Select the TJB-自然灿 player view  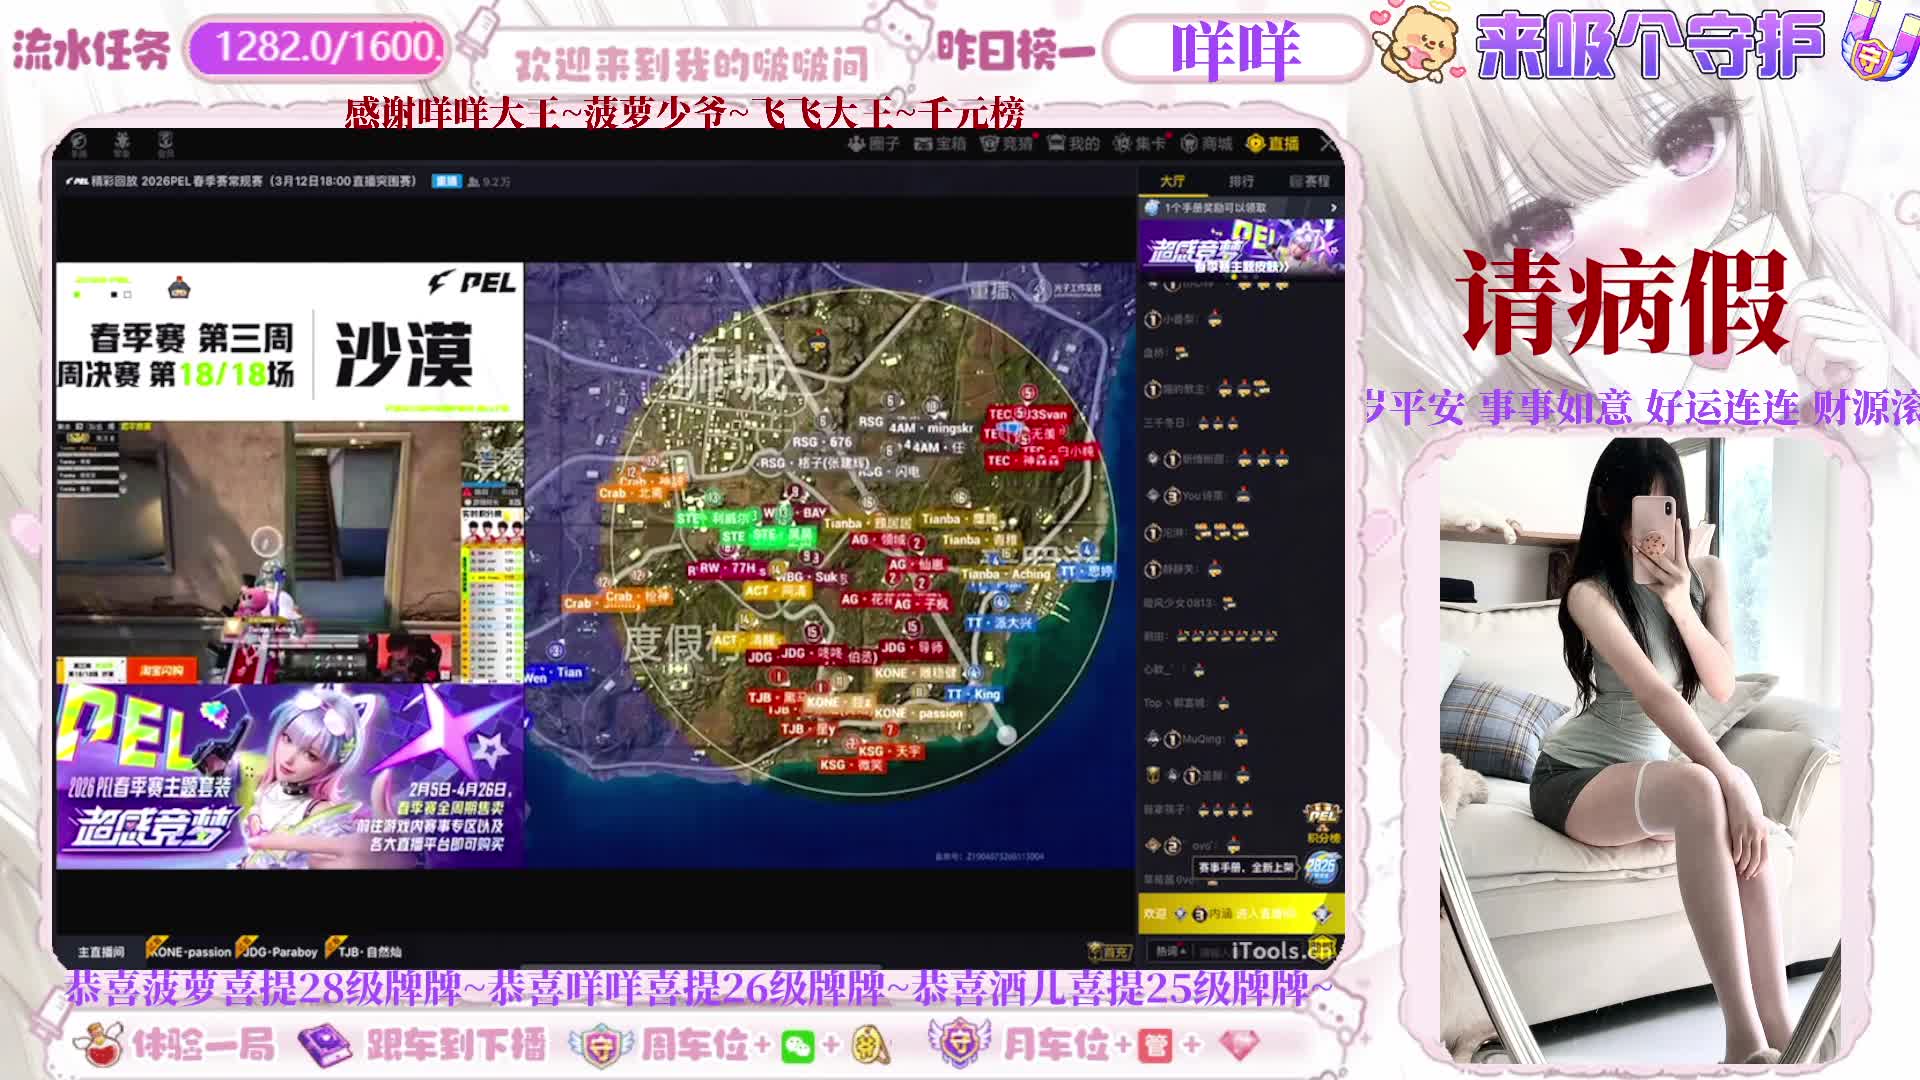(364, 951)
